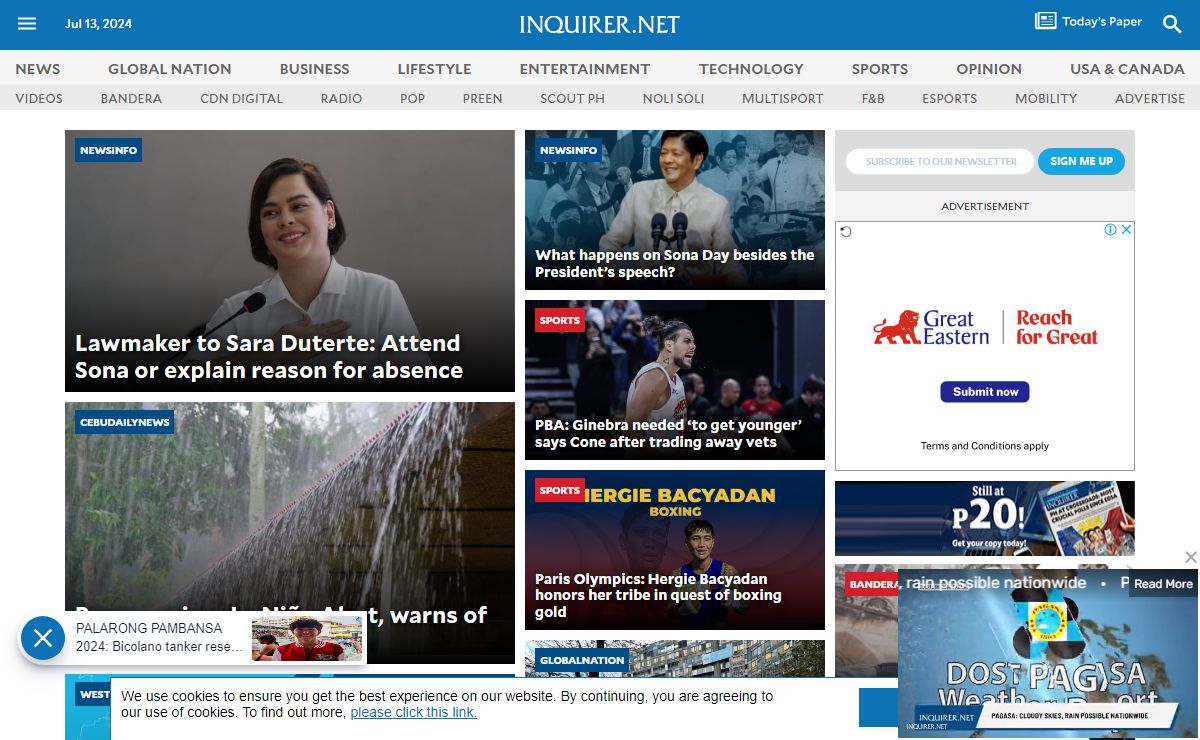The height and width of the screenshot is (740, 1200).
Task: Go to CDN Digital link
Action: [241, 98]
